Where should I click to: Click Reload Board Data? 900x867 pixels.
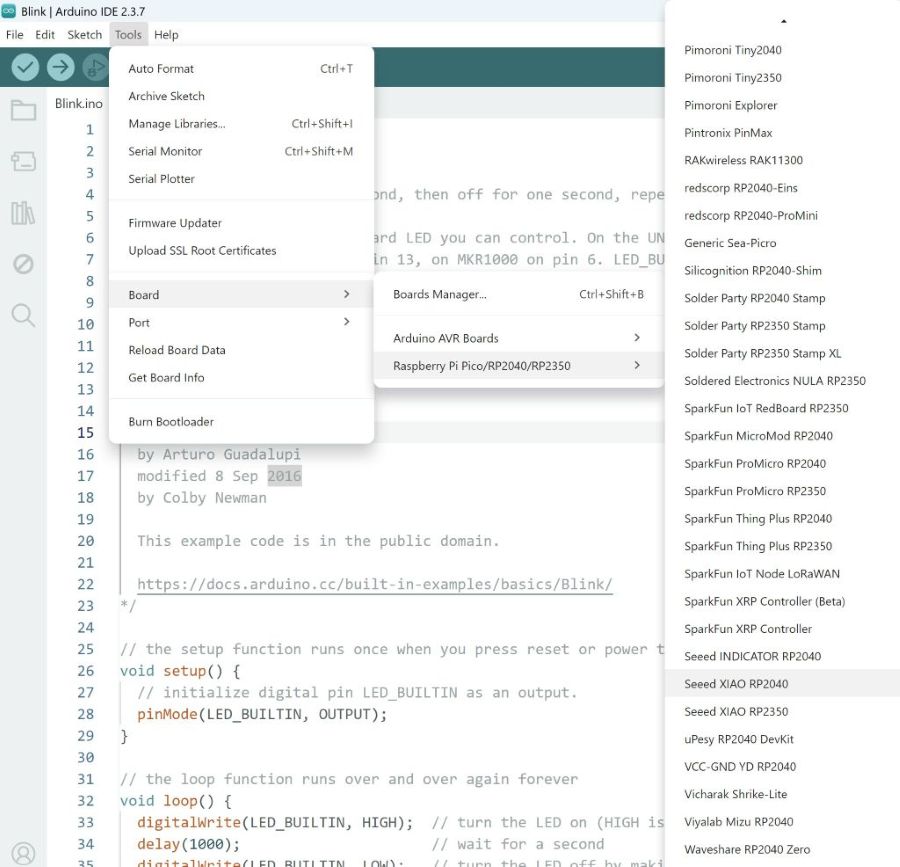(241, 350)
